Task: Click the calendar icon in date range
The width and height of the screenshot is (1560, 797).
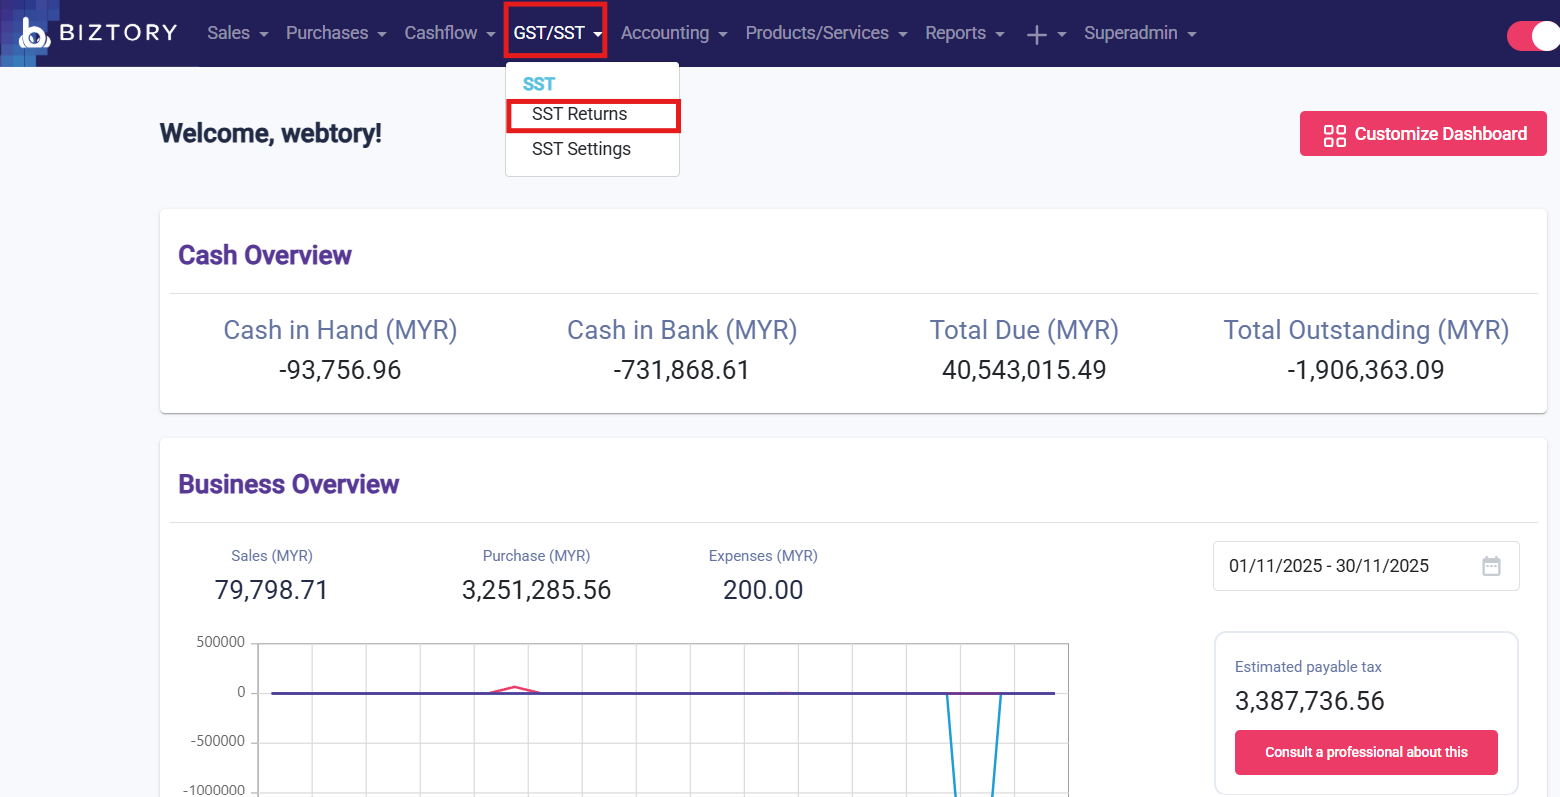Action: click(1491, 566)
